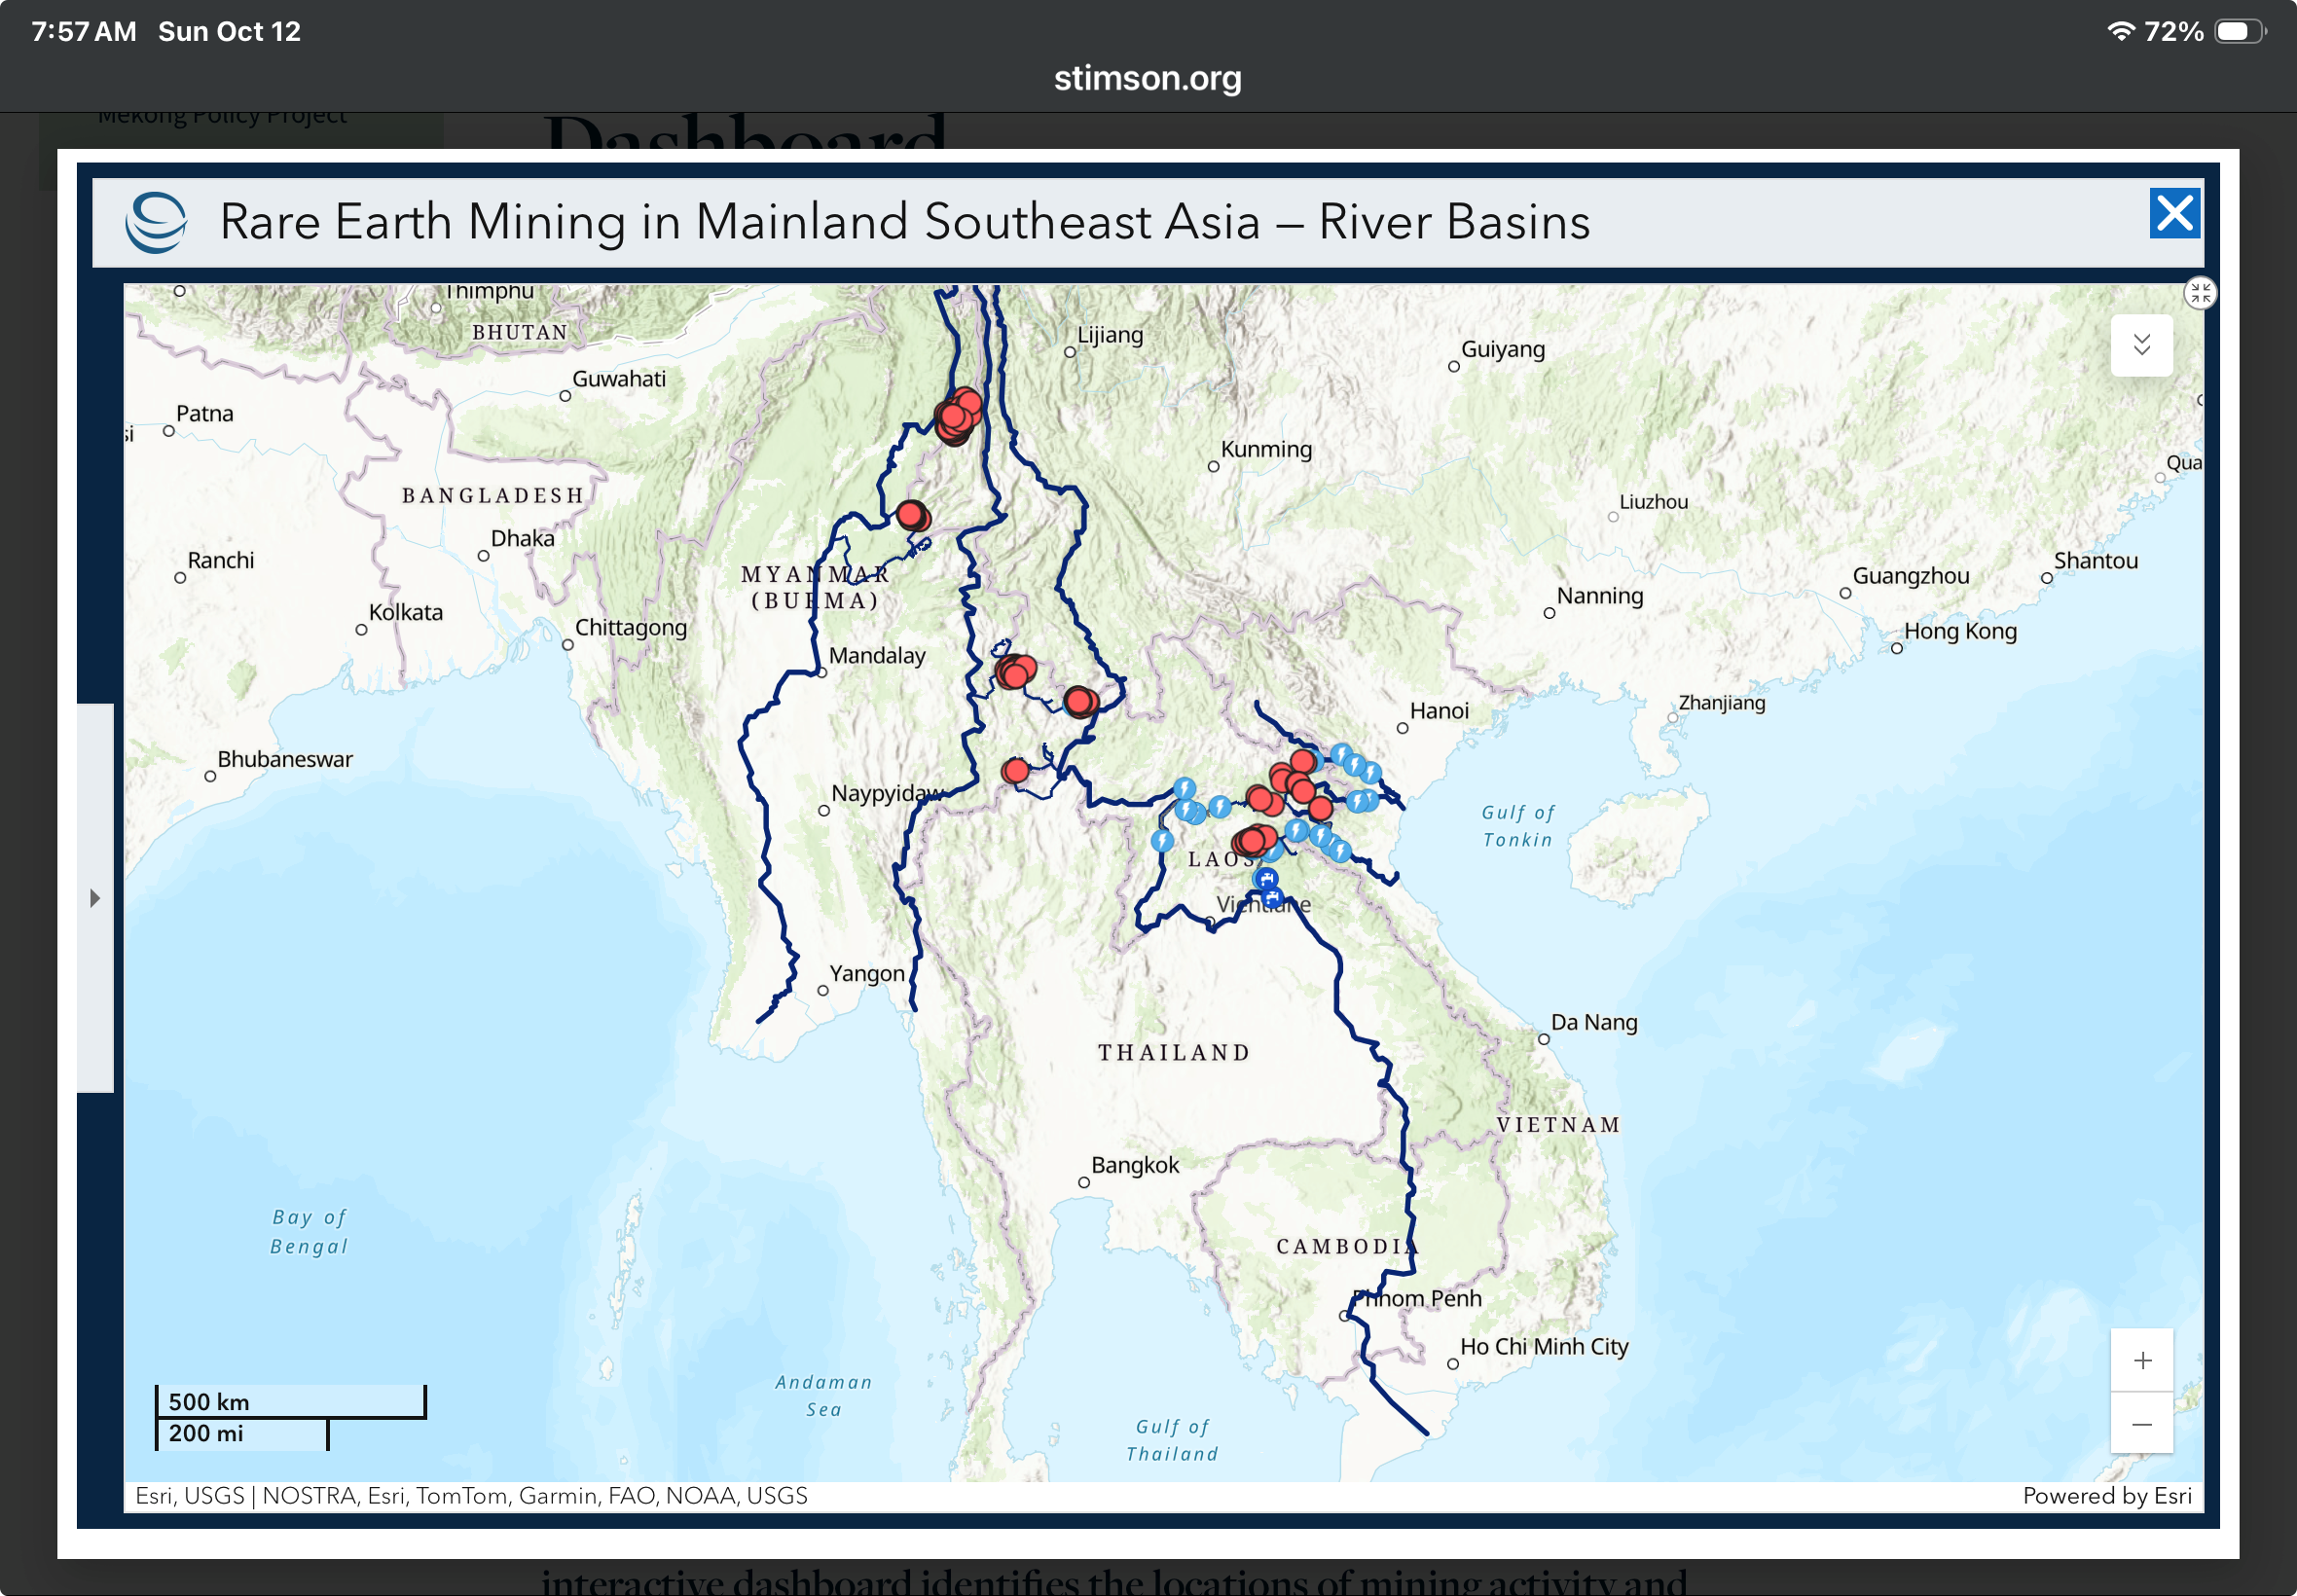The width and height of the screenshot is (2297, 1596).
Task: Click the globe logo beside the title
Action: pyautogui.click(x=157, y=222)
